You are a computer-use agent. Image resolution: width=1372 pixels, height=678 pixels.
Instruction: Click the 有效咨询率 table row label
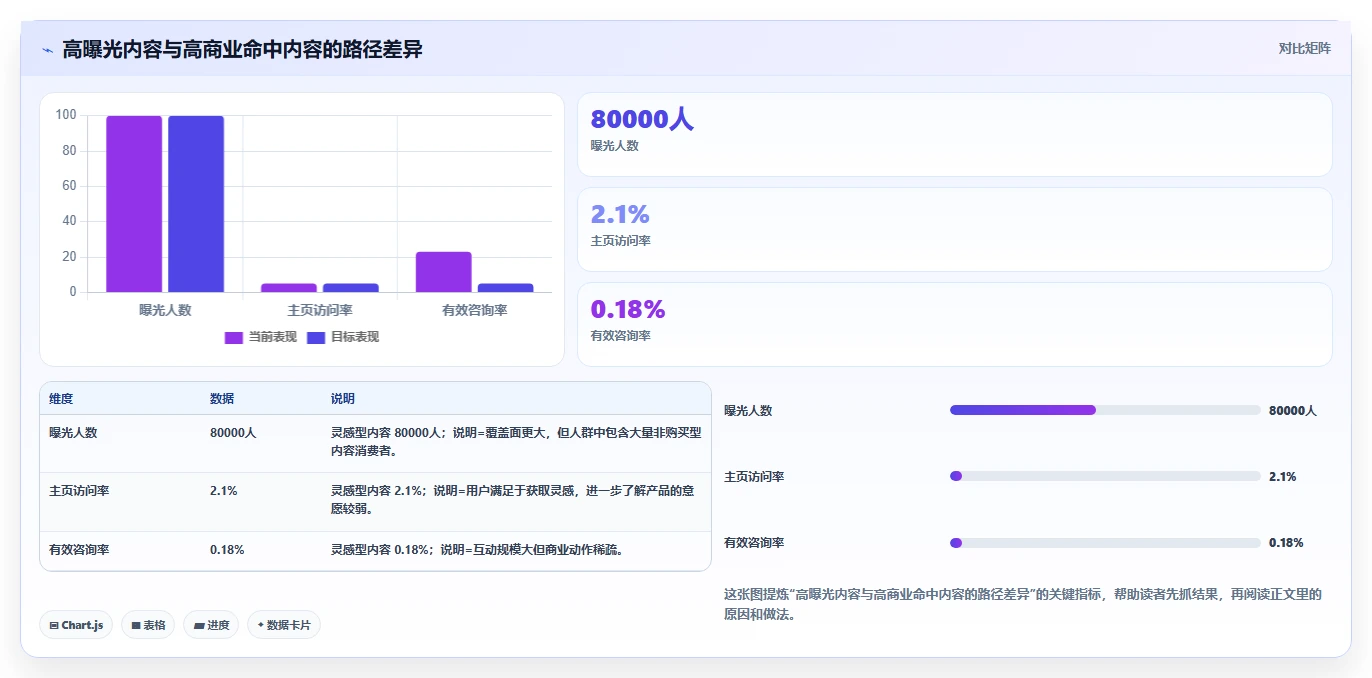click(x=79, y=549)
